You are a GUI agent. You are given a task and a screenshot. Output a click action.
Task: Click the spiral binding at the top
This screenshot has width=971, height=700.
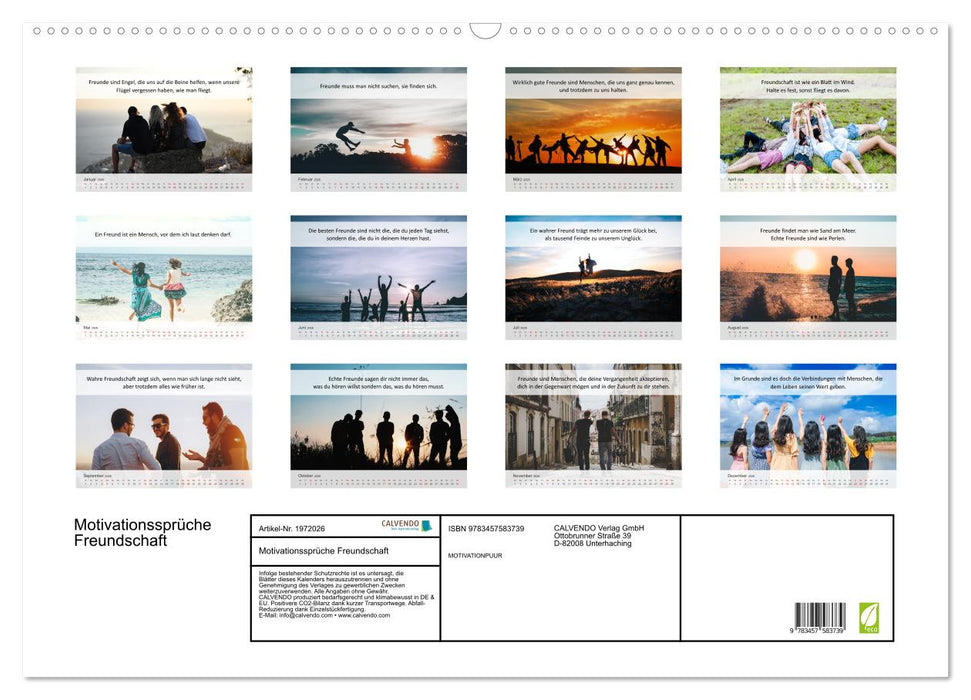click(485, 30)
